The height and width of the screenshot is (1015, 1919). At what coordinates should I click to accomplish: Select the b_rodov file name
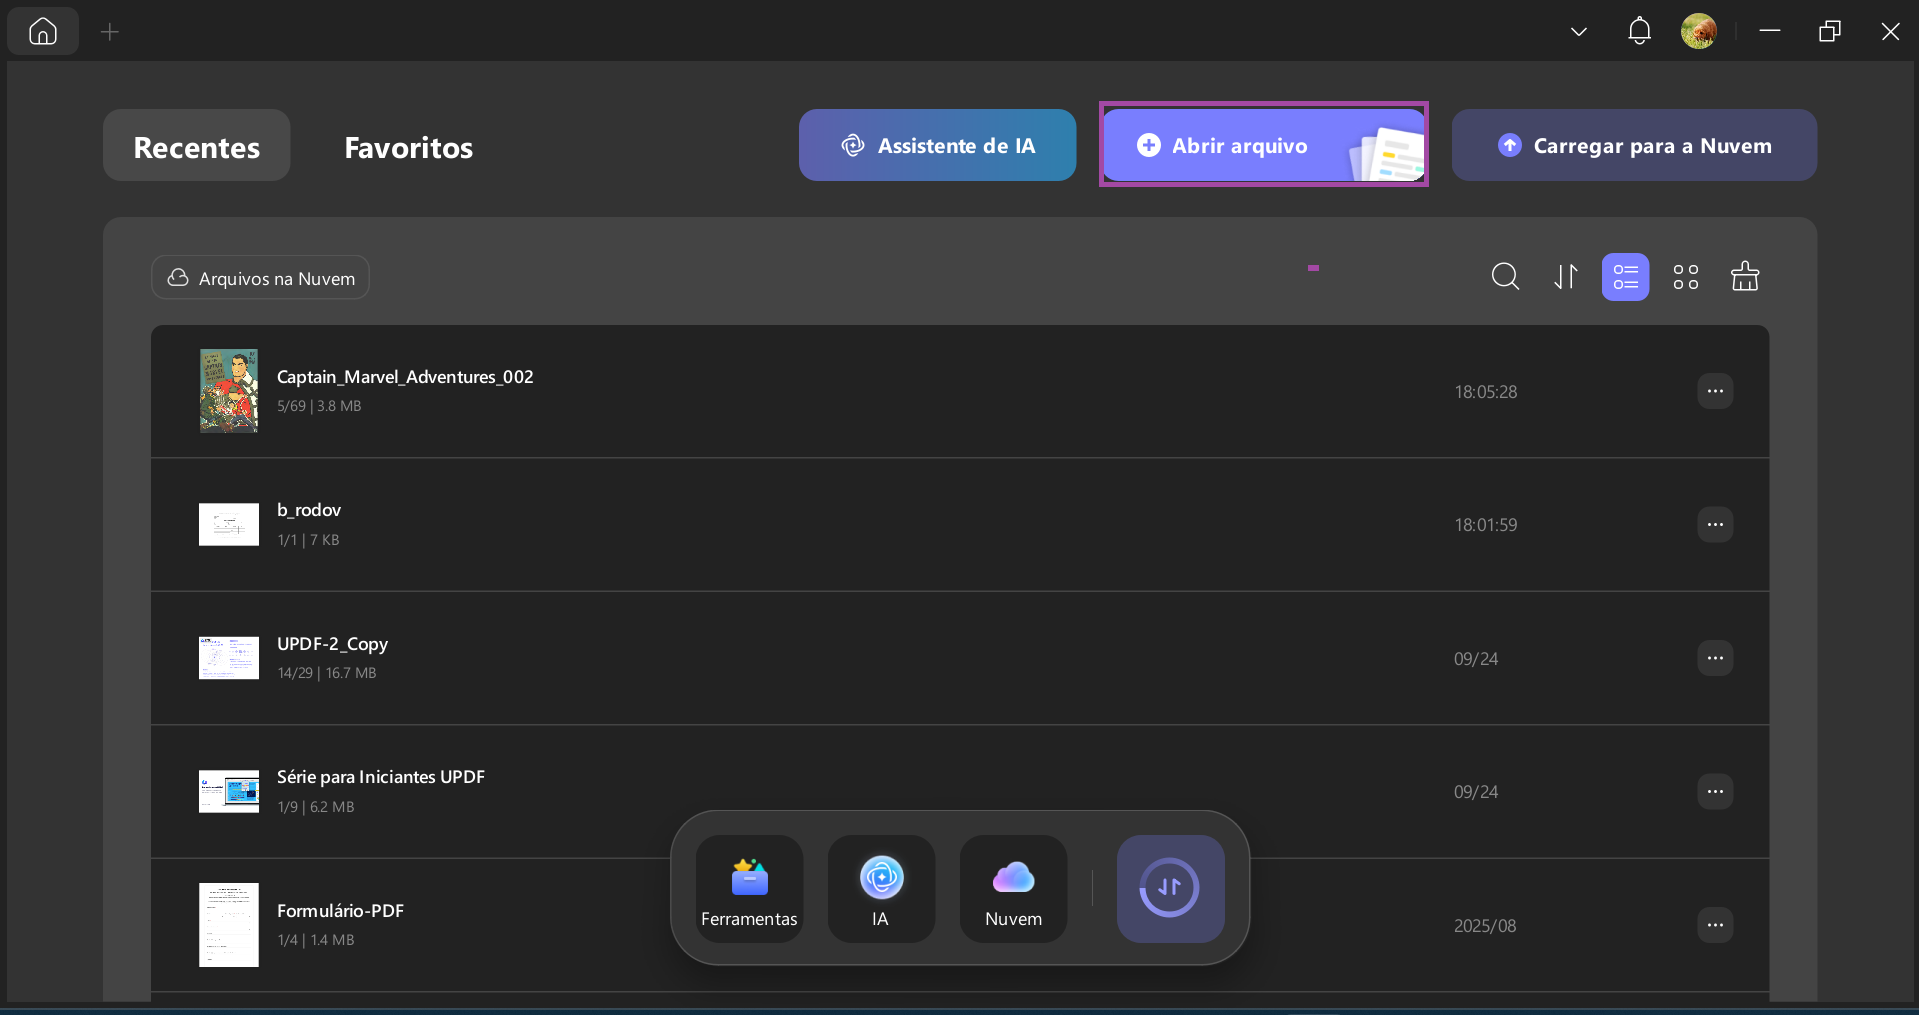[x=309, y=510]
